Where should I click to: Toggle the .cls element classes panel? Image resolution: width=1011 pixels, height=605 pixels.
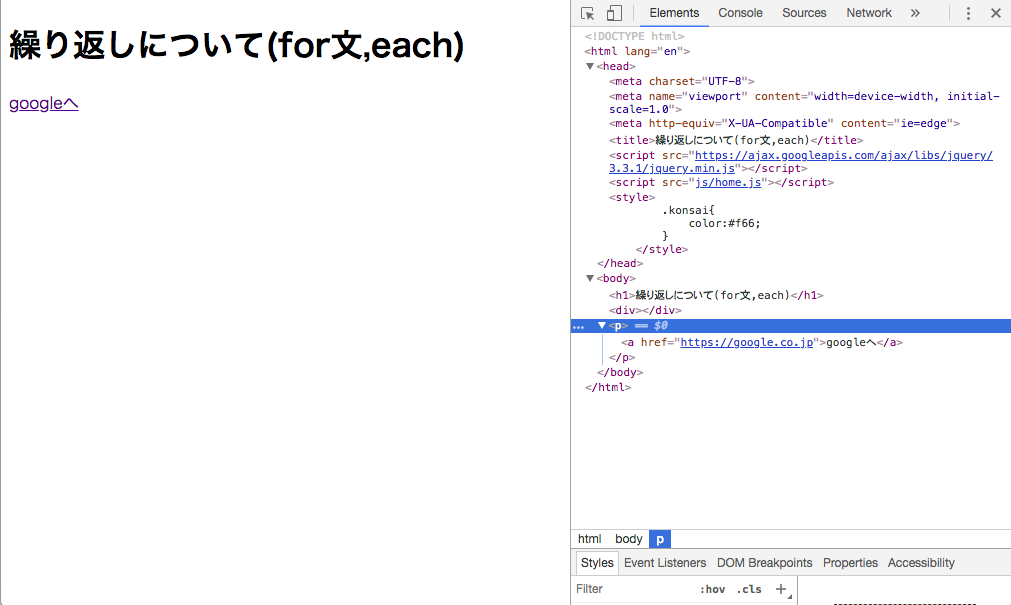pos(749,590)
